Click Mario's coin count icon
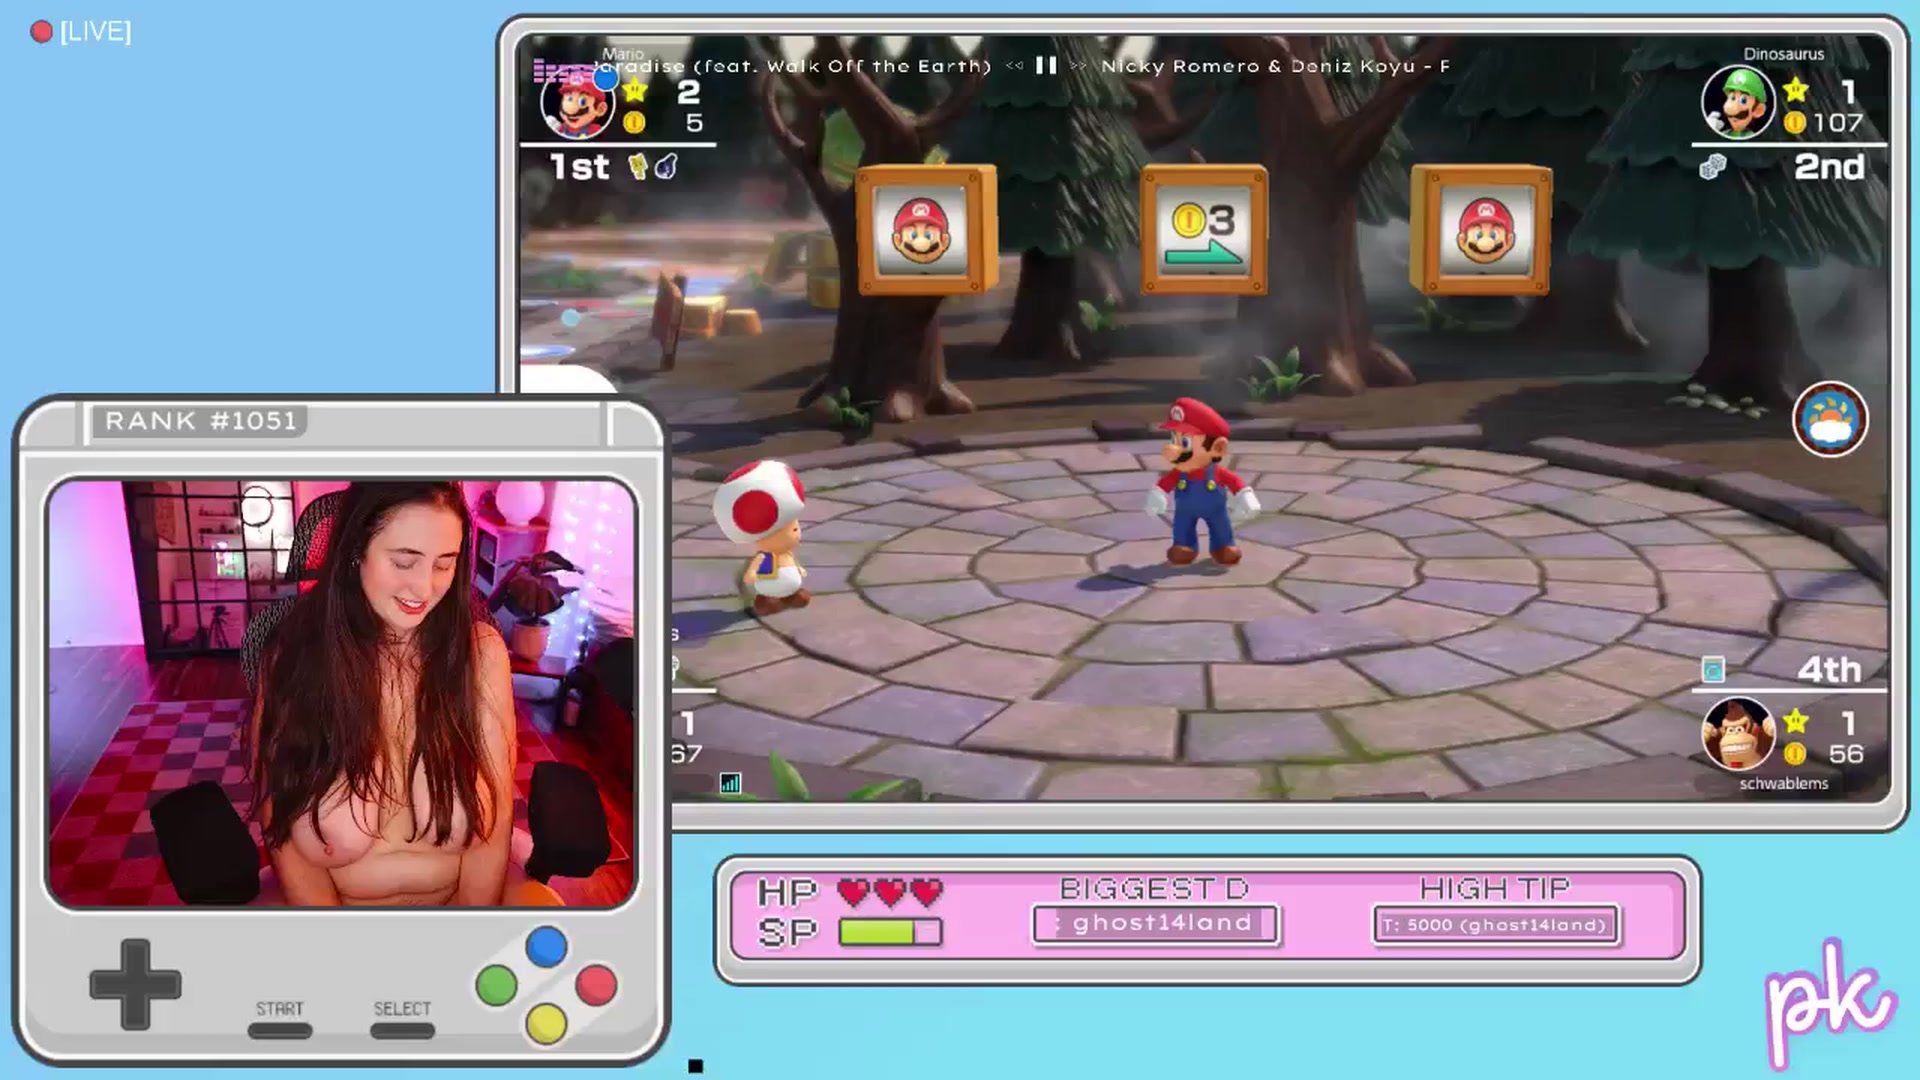 pos(634,122)
